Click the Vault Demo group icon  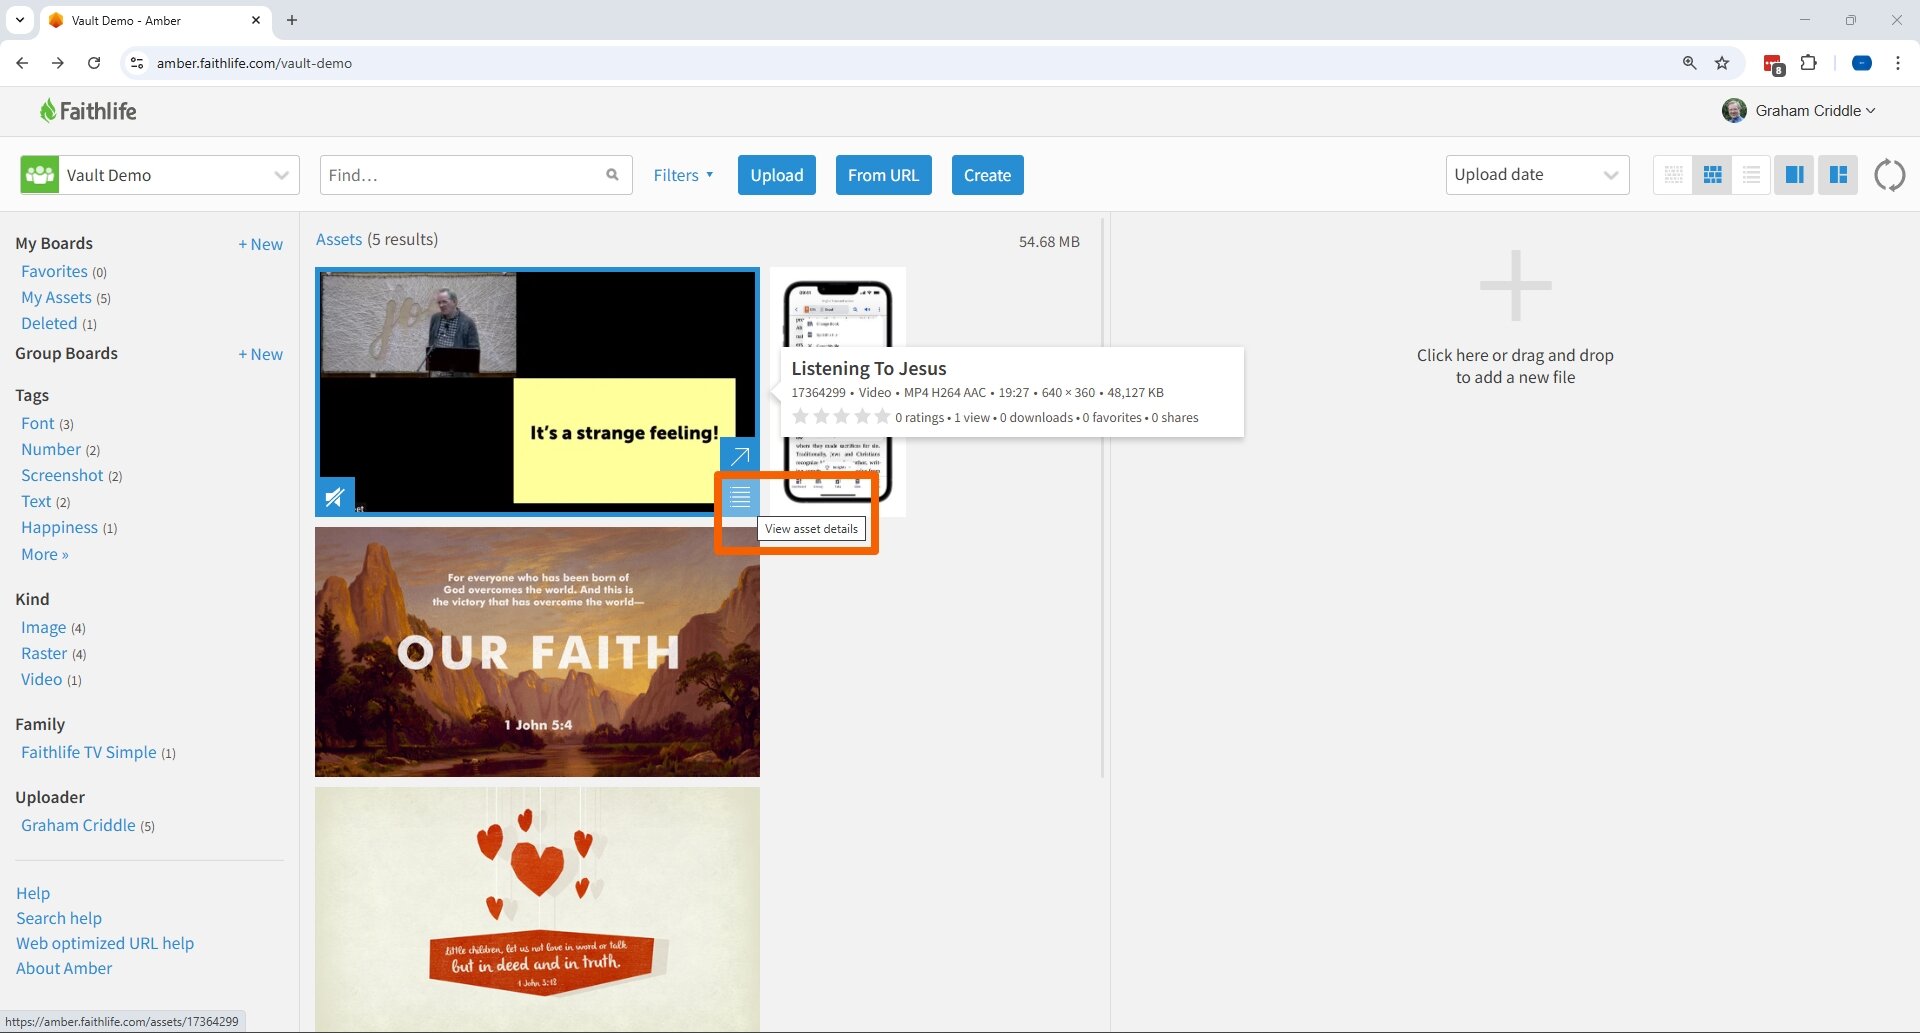coord(40,175)
